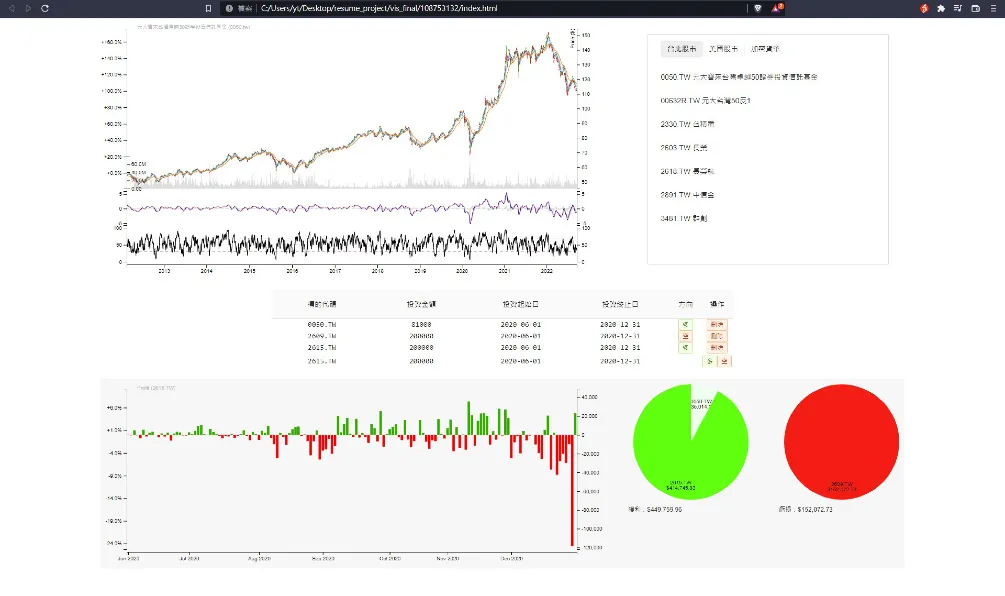Open the extensions puzzle piece icon
Image resolution: width=1005 pixels, height=596 pixels.
point(941,8)
